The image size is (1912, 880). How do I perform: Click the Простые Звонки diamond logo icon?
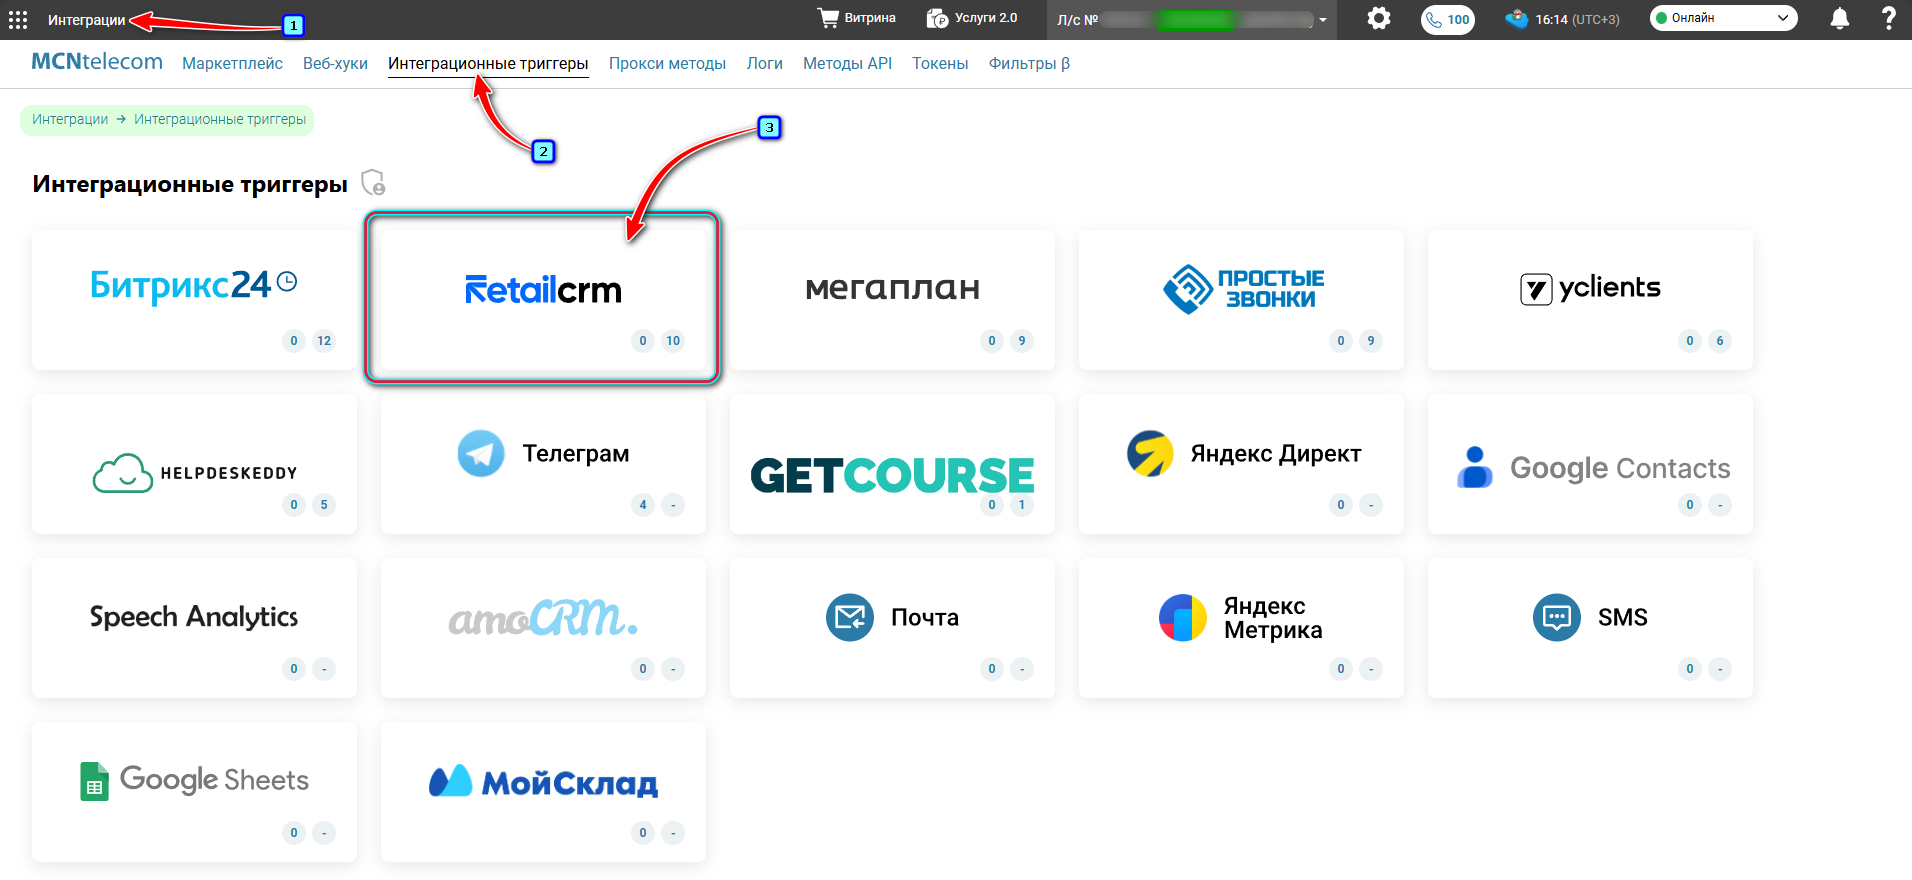tap(1188, 289)
